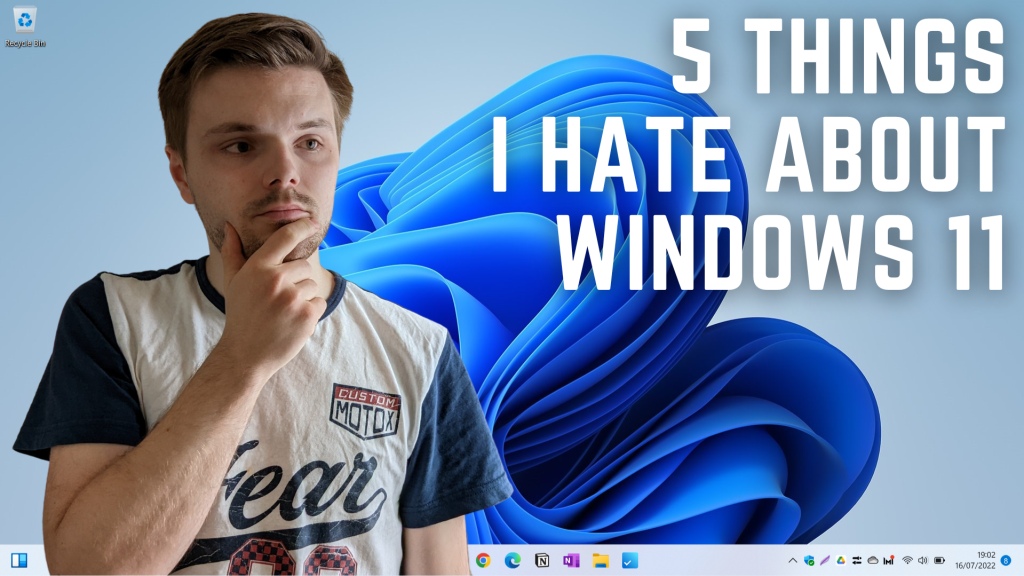Open the audio mixer tray icon
Image resolution: width=1024 pixels, height=576 pixels.
click(857, 561)
